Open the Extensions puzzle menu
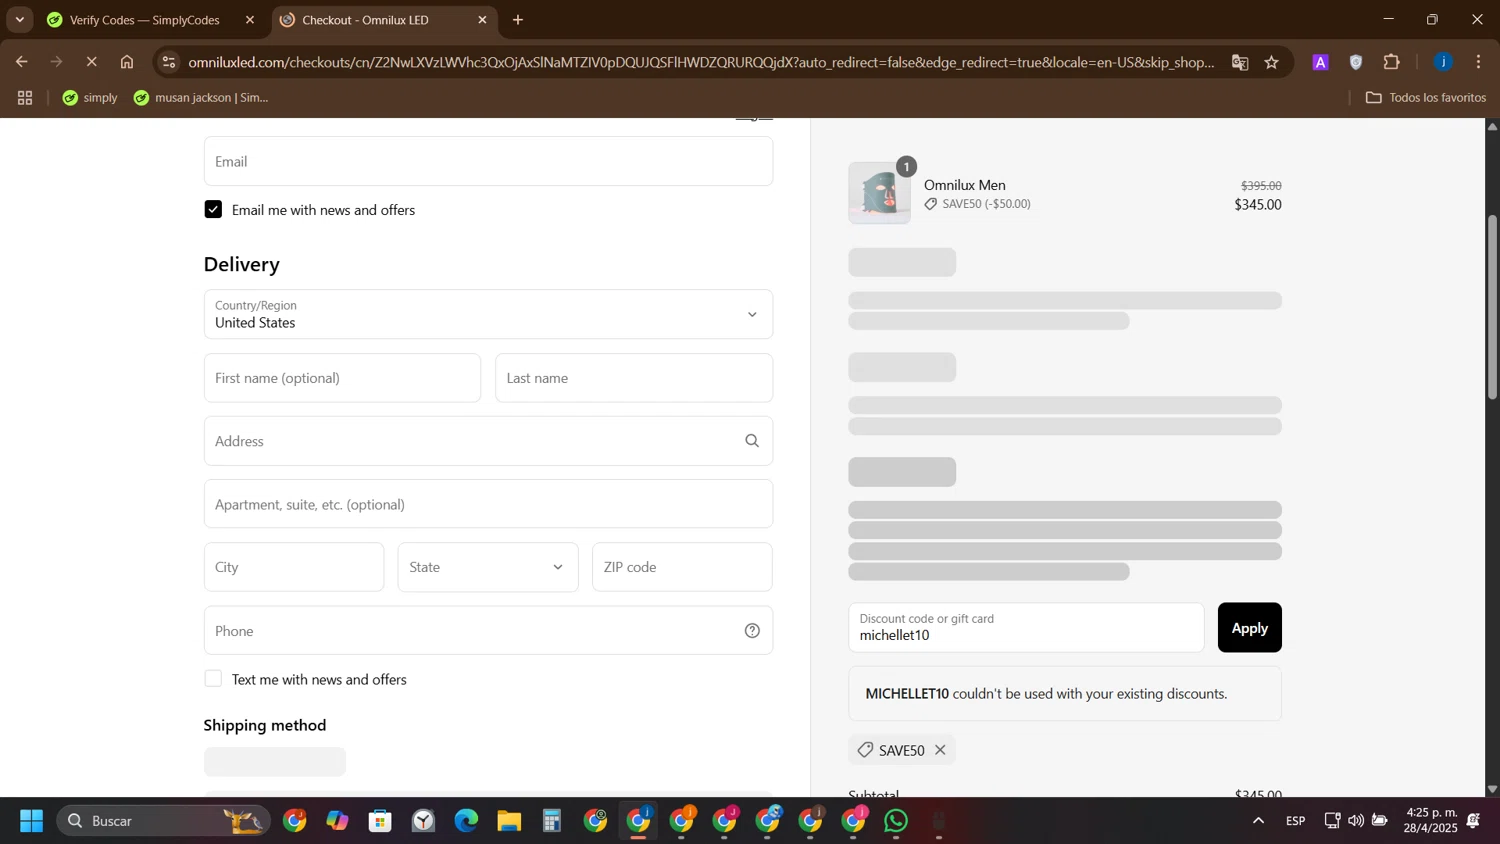The width and height of the screenshot is (1500, 844). point(1392,62)
